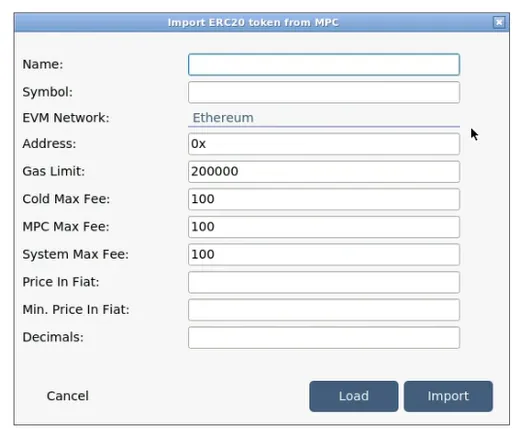Click the 'Min. Price In Fiat:' label
This screenshot has height=439, width=532.
[76, 309]
